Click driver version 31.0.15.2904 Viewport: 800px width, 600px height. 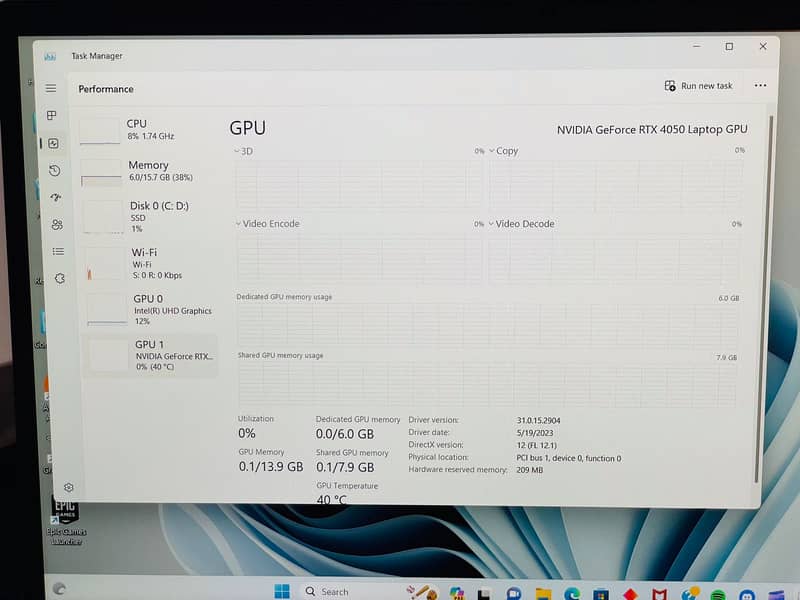coord(538,420)
